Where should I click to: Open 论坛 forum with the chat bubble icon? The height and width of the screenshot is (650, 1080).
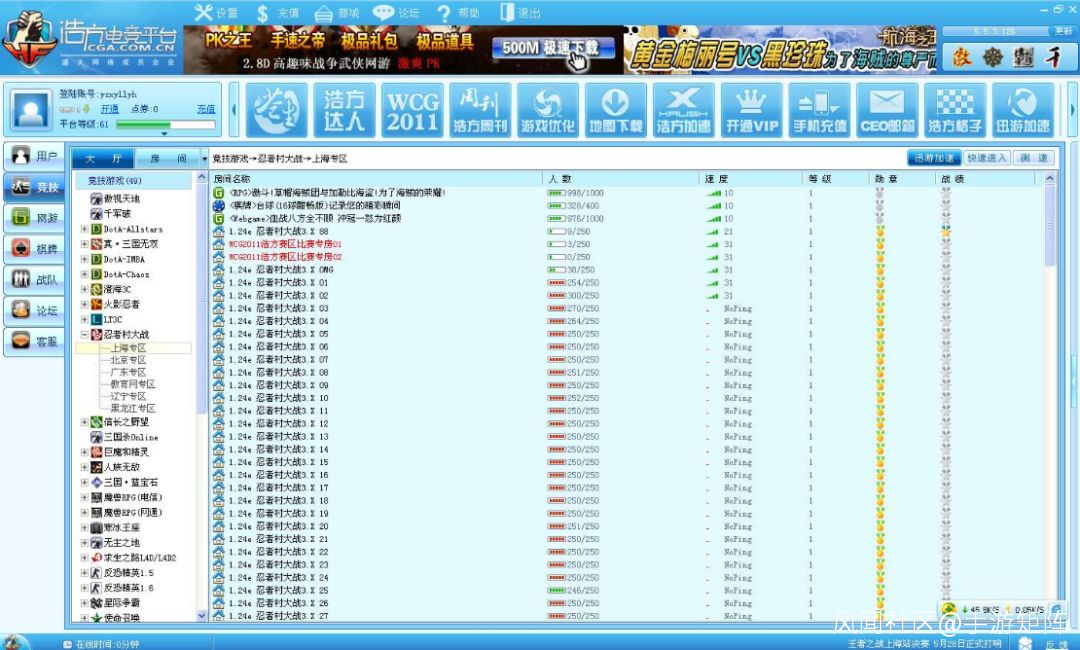click(x=396, y=12)
